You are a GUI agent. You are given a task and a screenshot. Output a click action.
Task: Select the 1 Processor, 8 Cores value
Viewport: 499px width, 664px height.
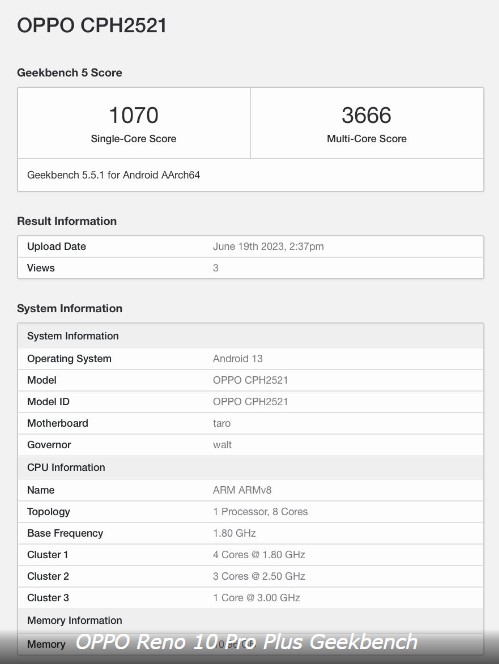[260, 512]
